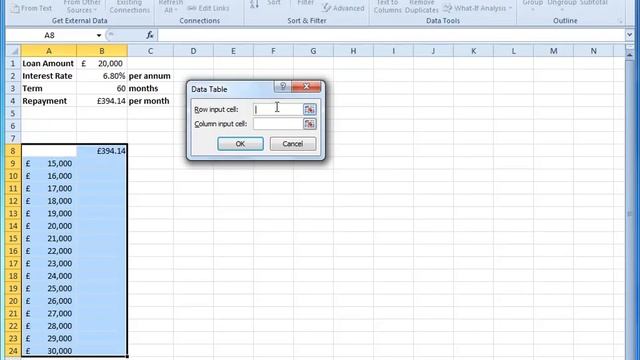Click the vertical scrollbar thumb
This screenshot has height=360, width=640.
630,213
